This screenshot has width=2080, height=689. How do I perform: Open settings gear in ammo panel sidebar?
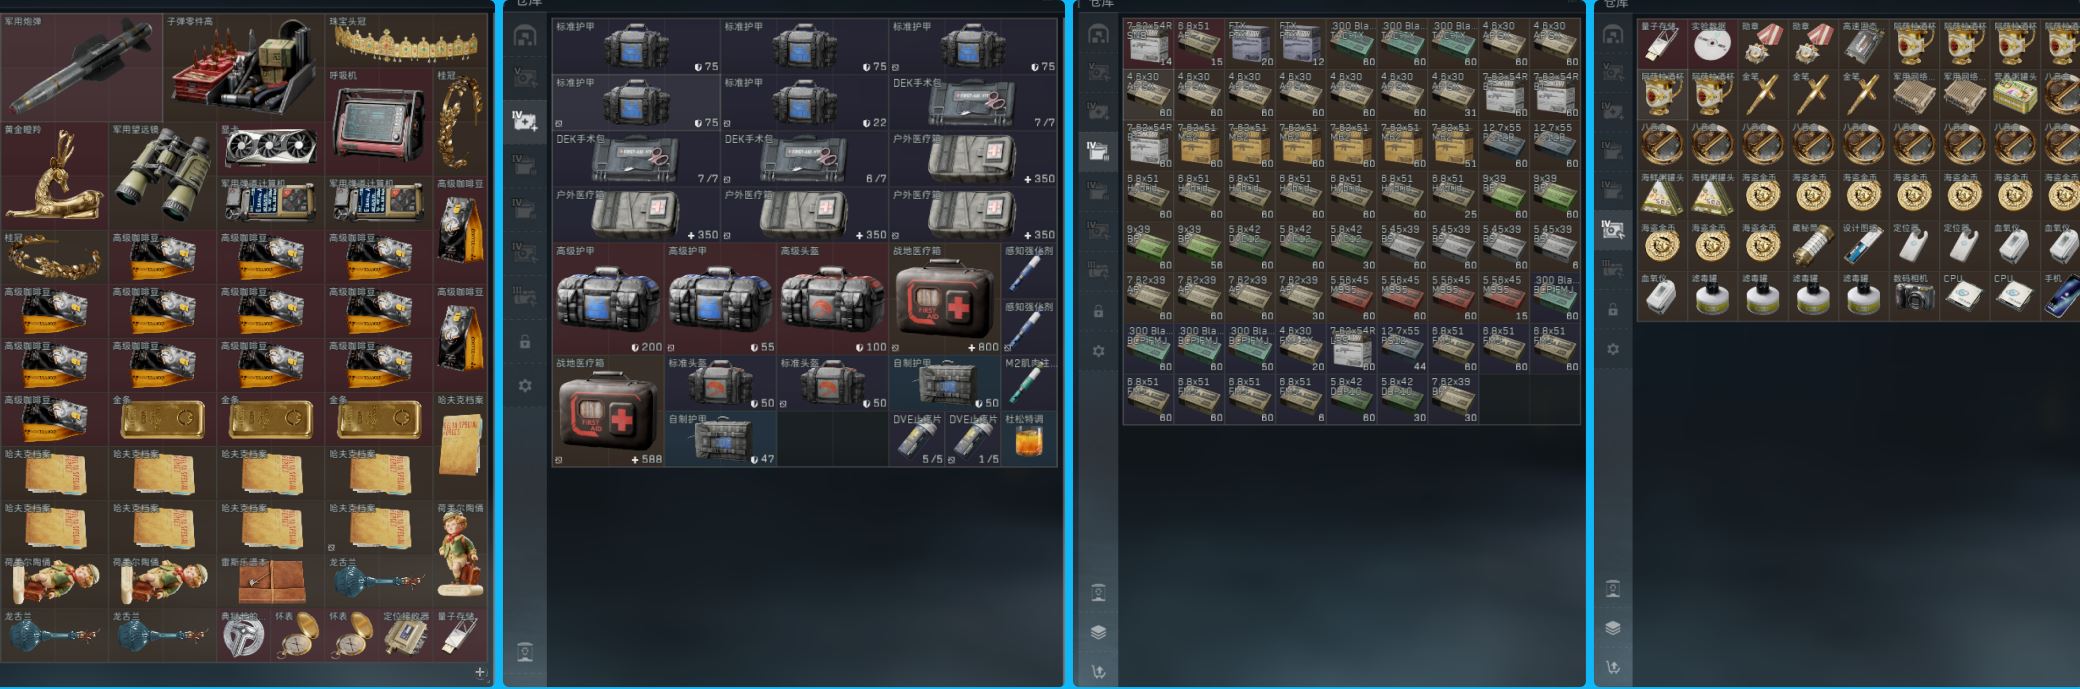click(x=1098, y=351)
